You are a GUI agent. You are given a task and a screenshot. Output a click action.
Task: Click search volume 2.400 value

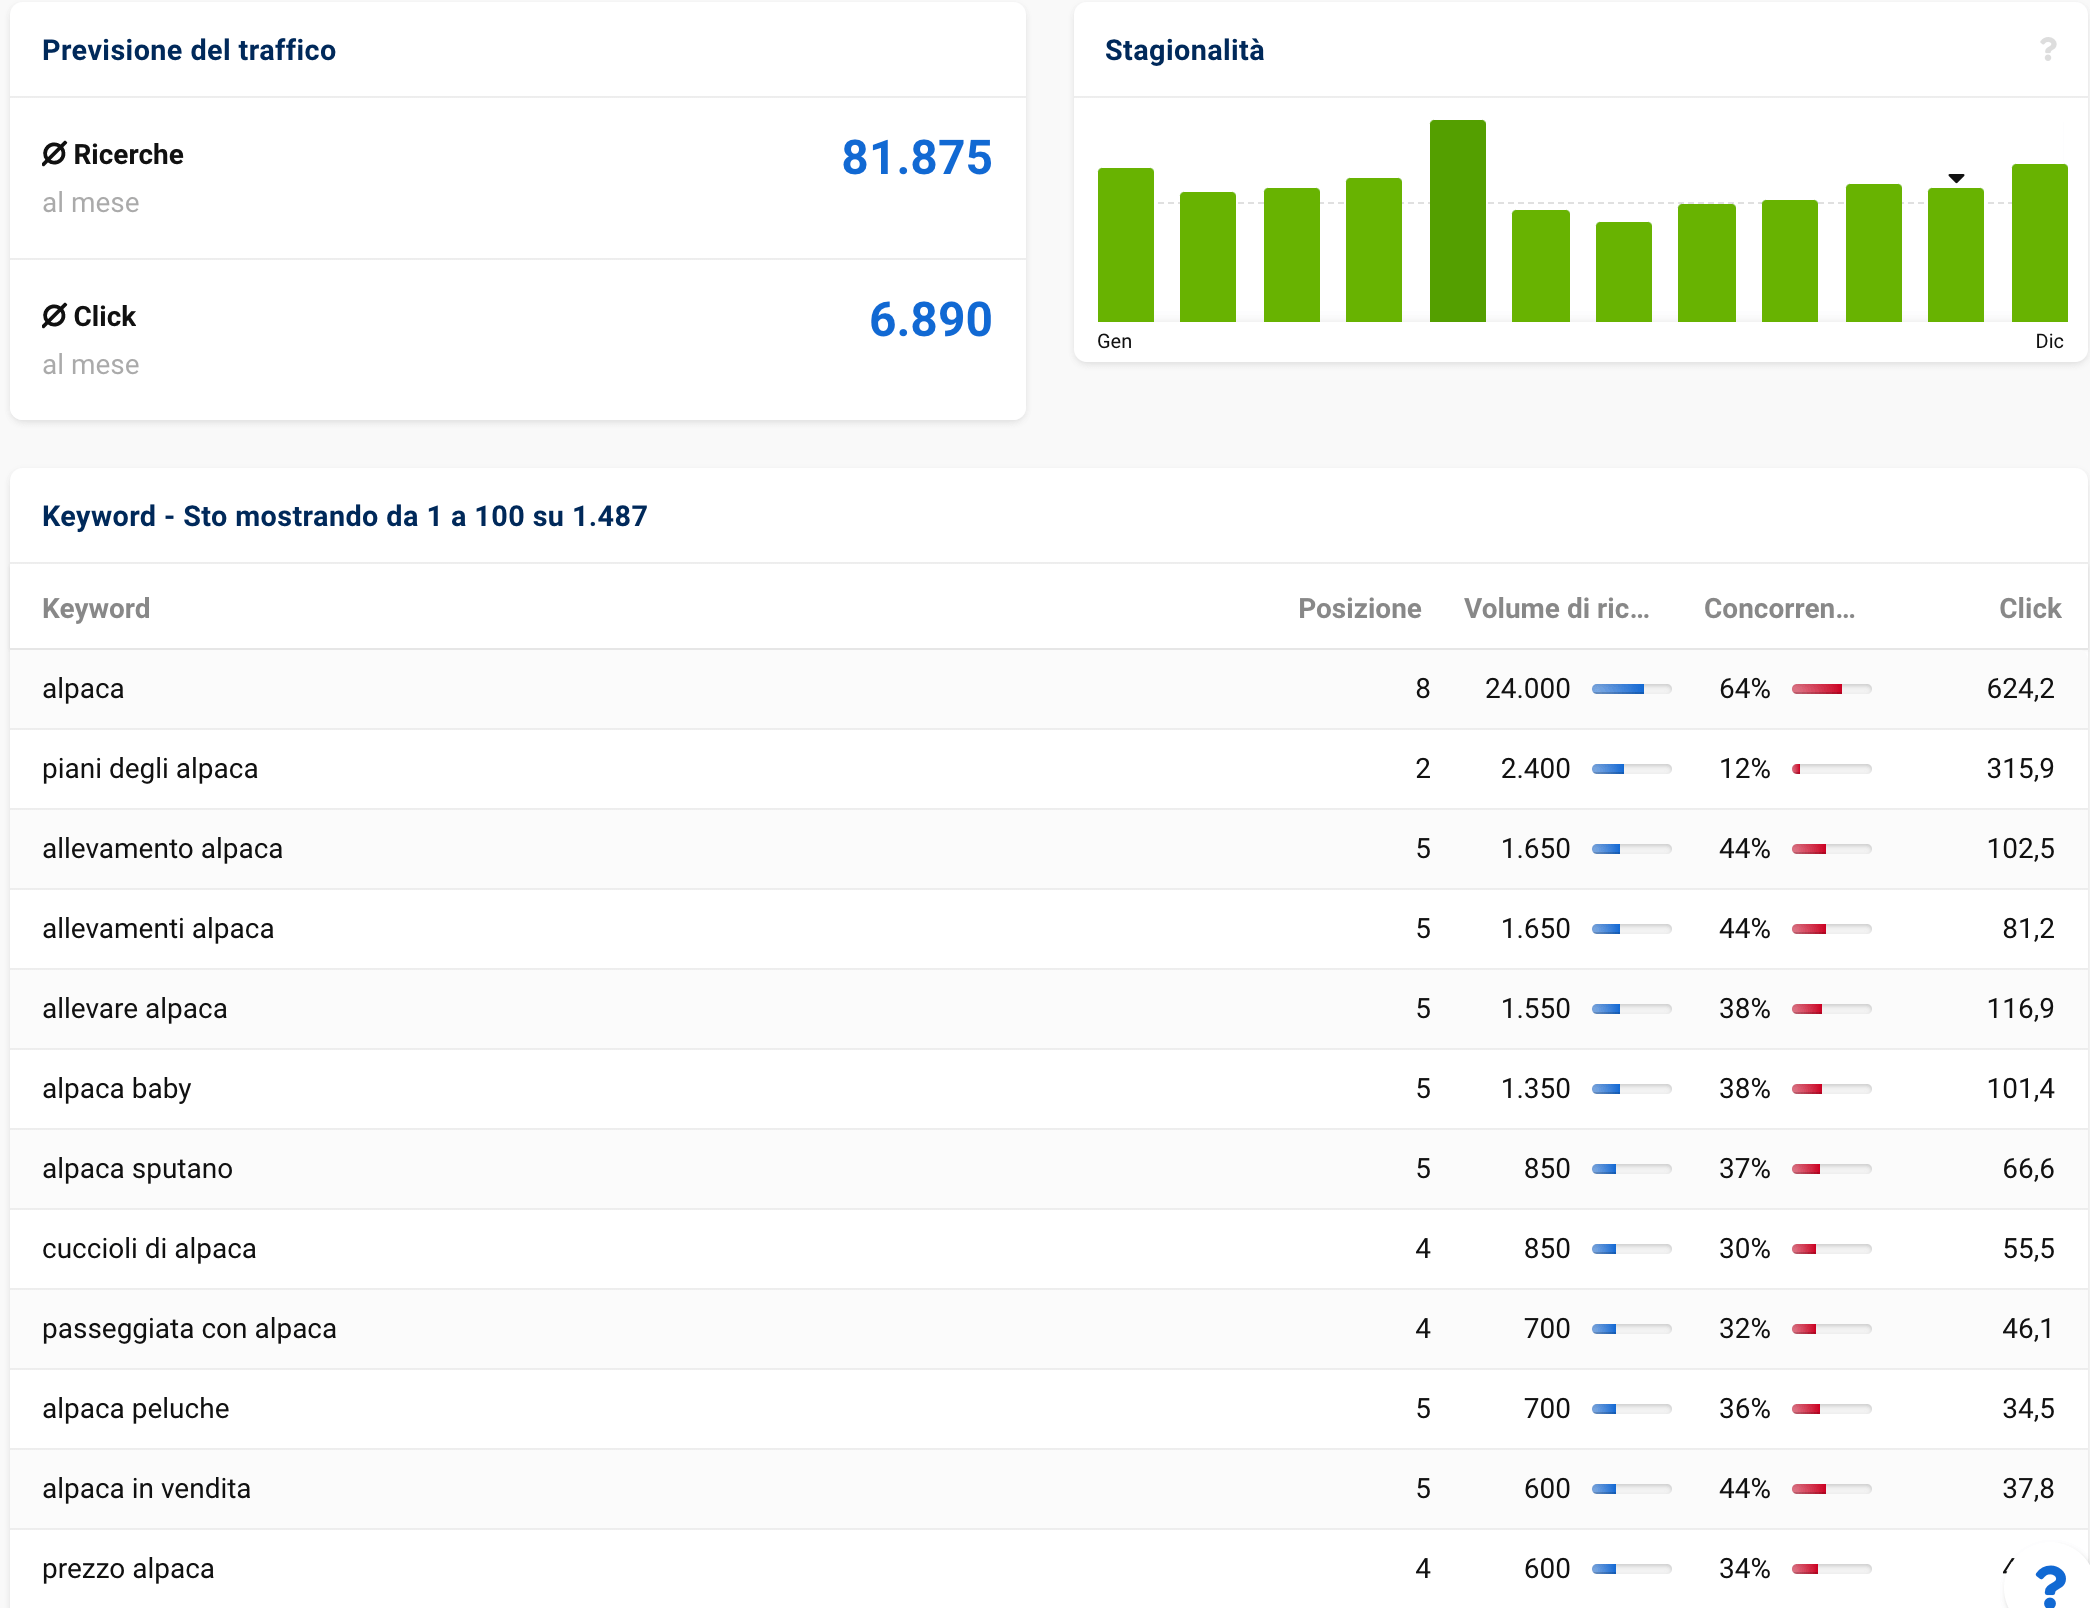1535,769
